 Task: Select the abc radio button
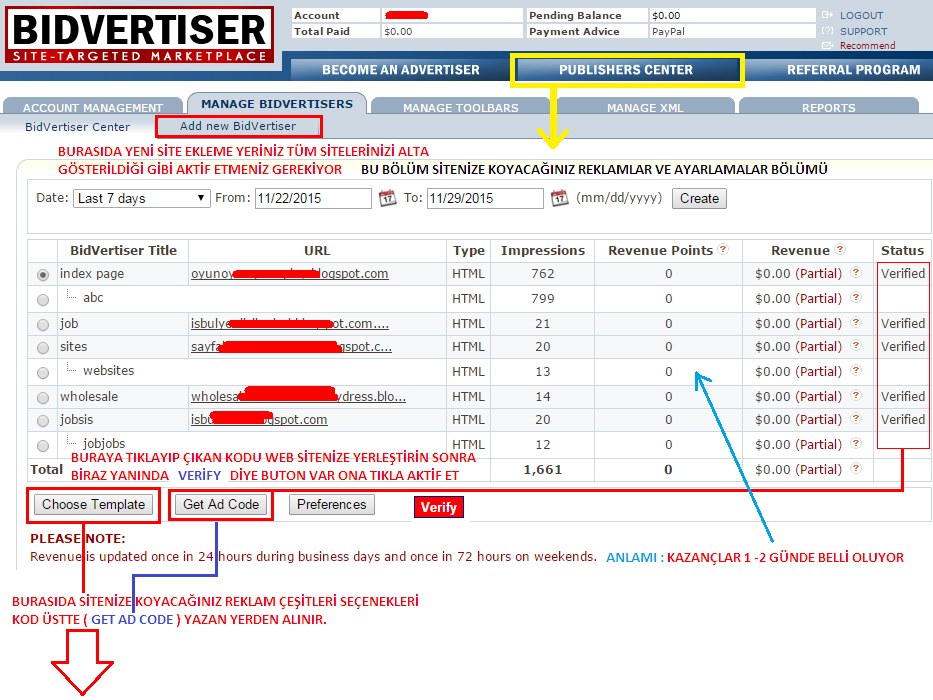pos(43,299)
